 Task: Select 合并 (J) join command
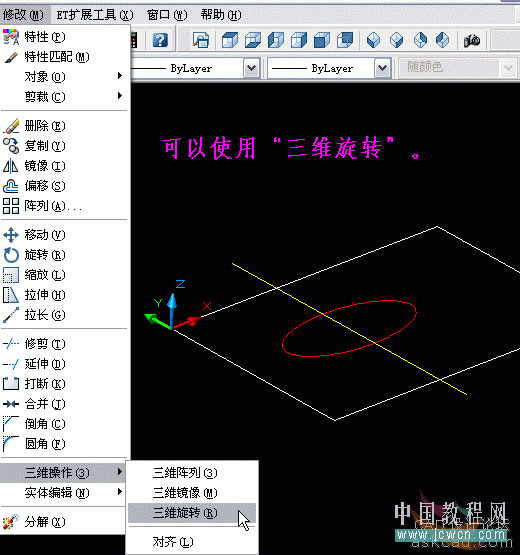click(65, 404)
